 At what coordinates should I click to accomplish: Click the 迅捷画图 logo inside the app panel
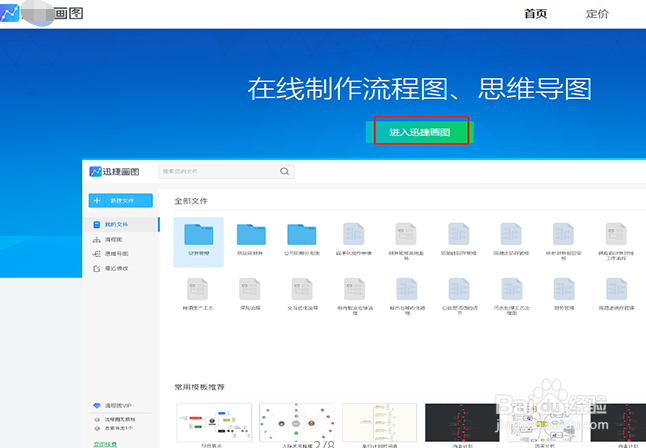pyautogui.click(x=114, y=171)
